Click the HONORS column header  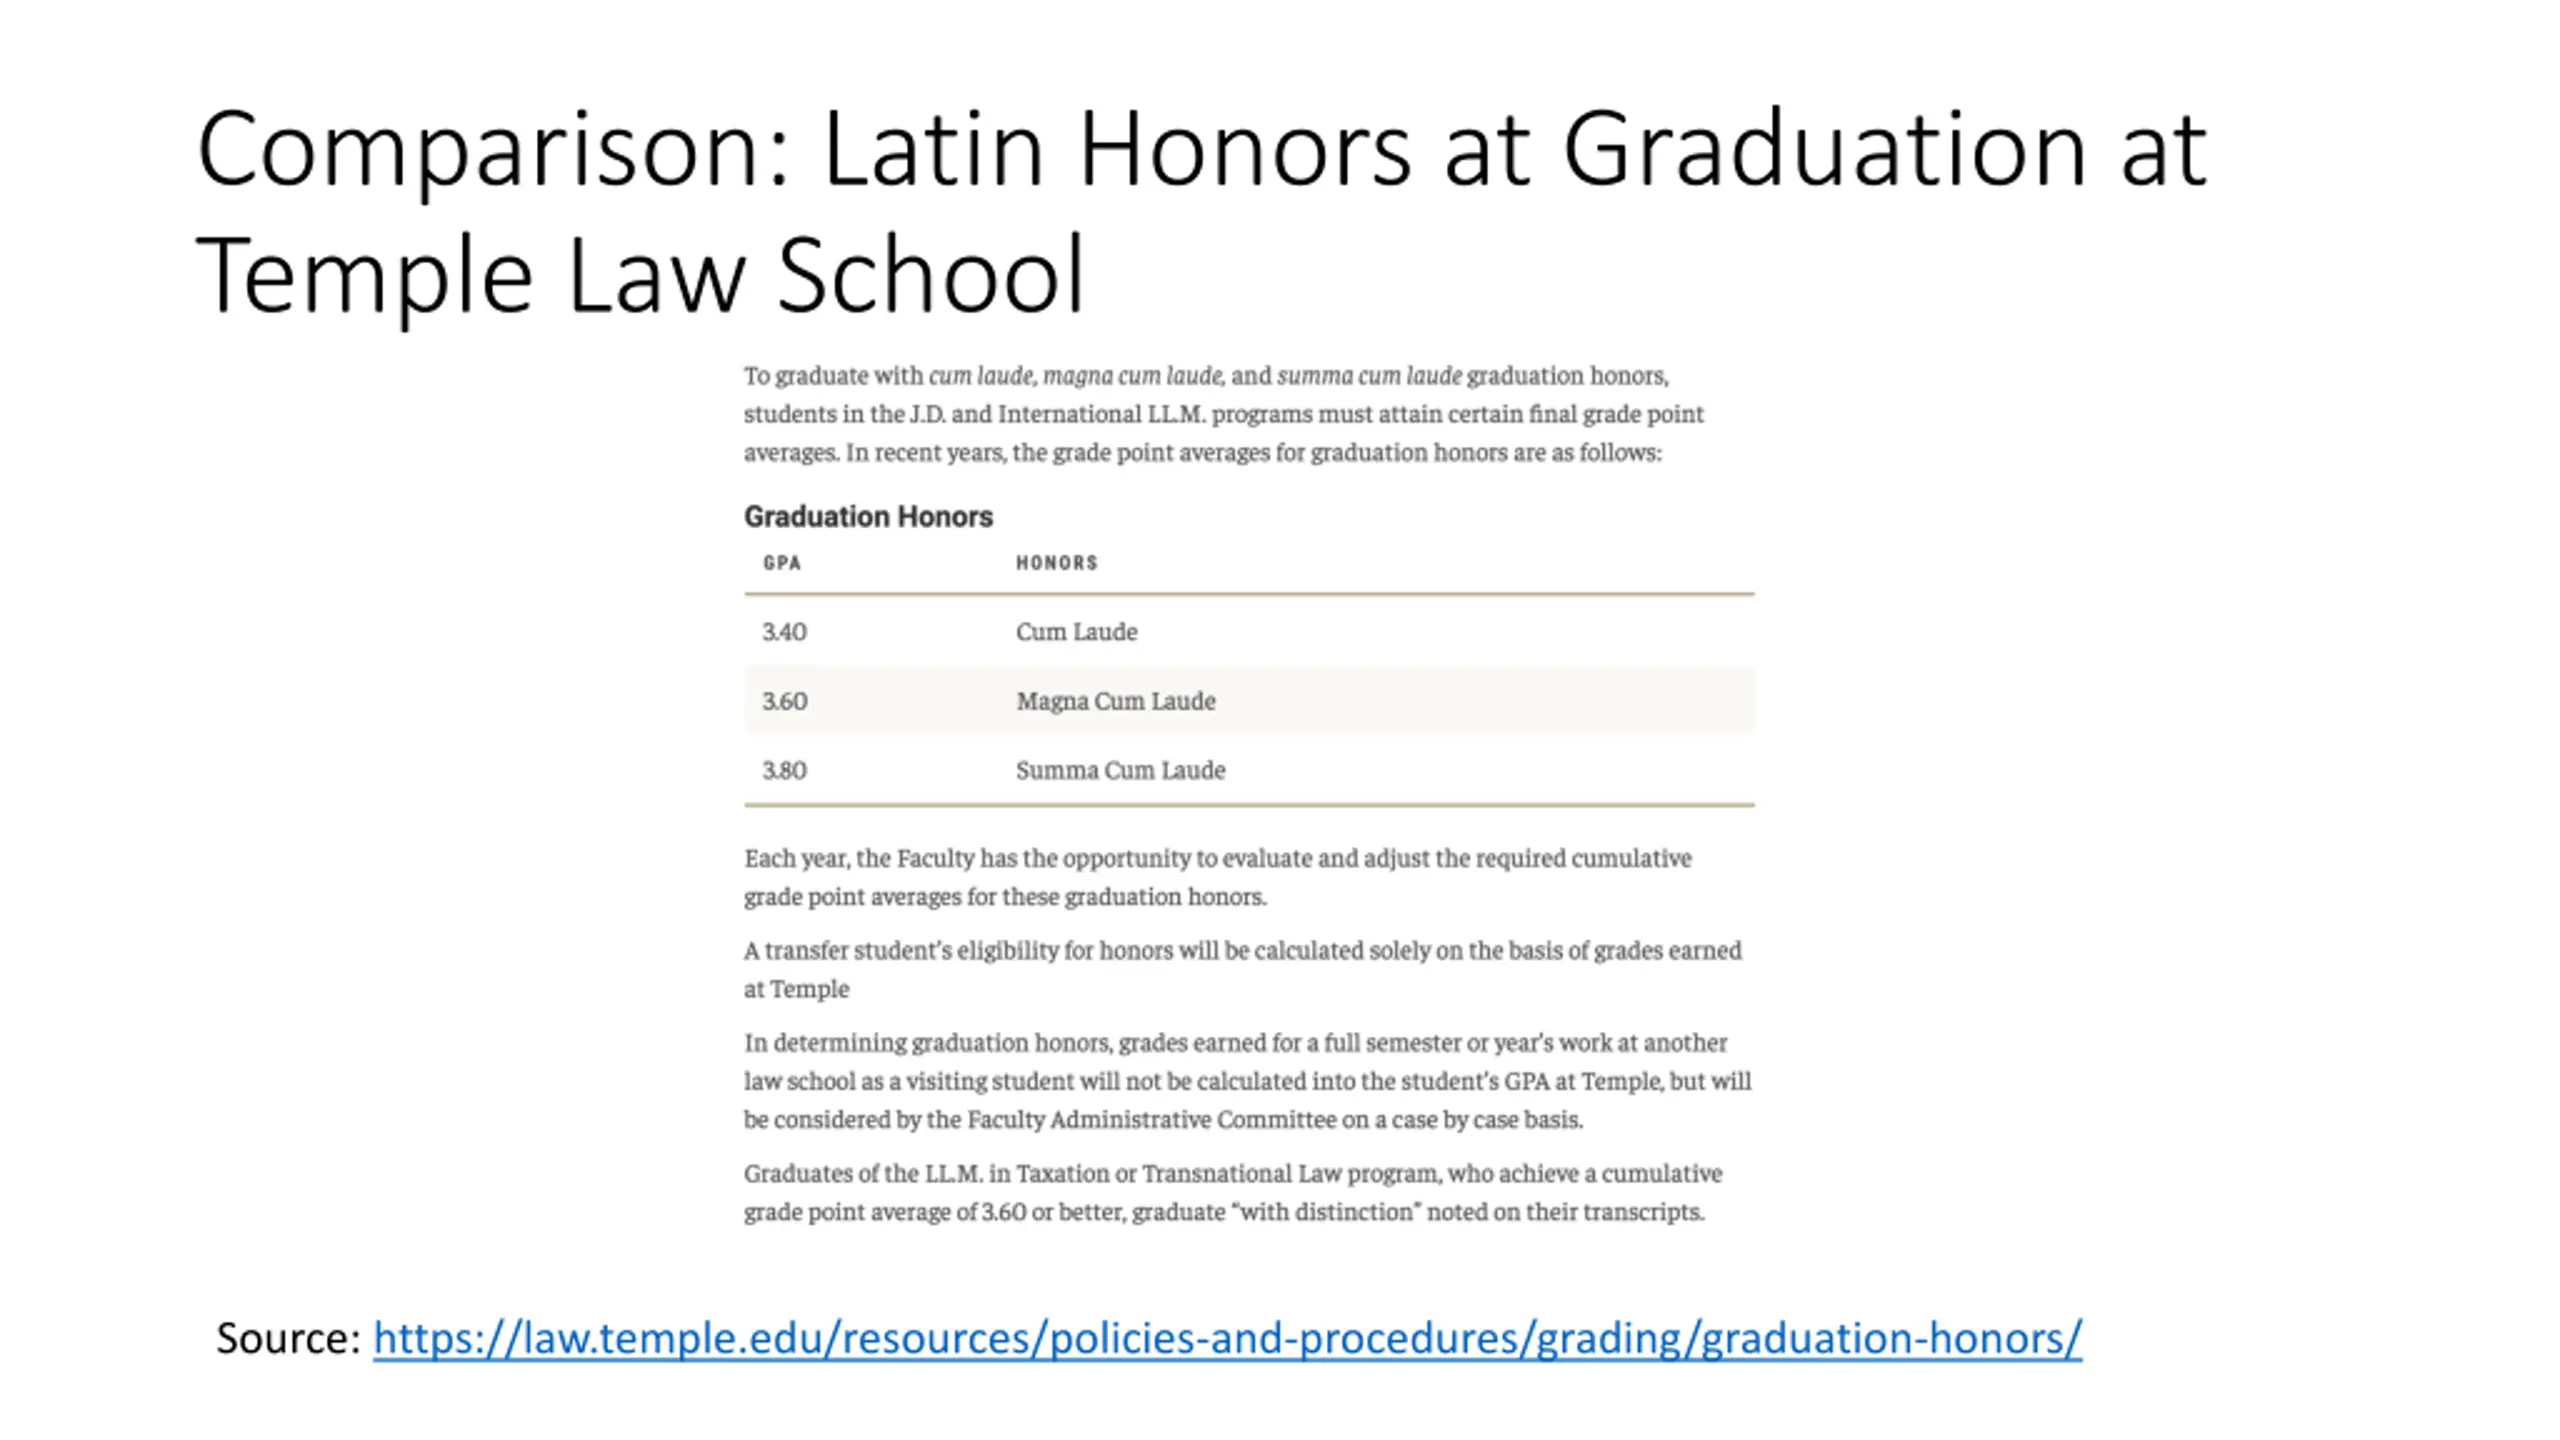click(x=1057, y=563)
